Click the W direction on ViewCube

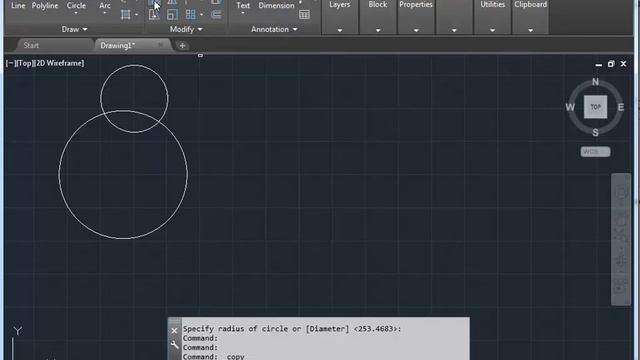pos(570,107)
